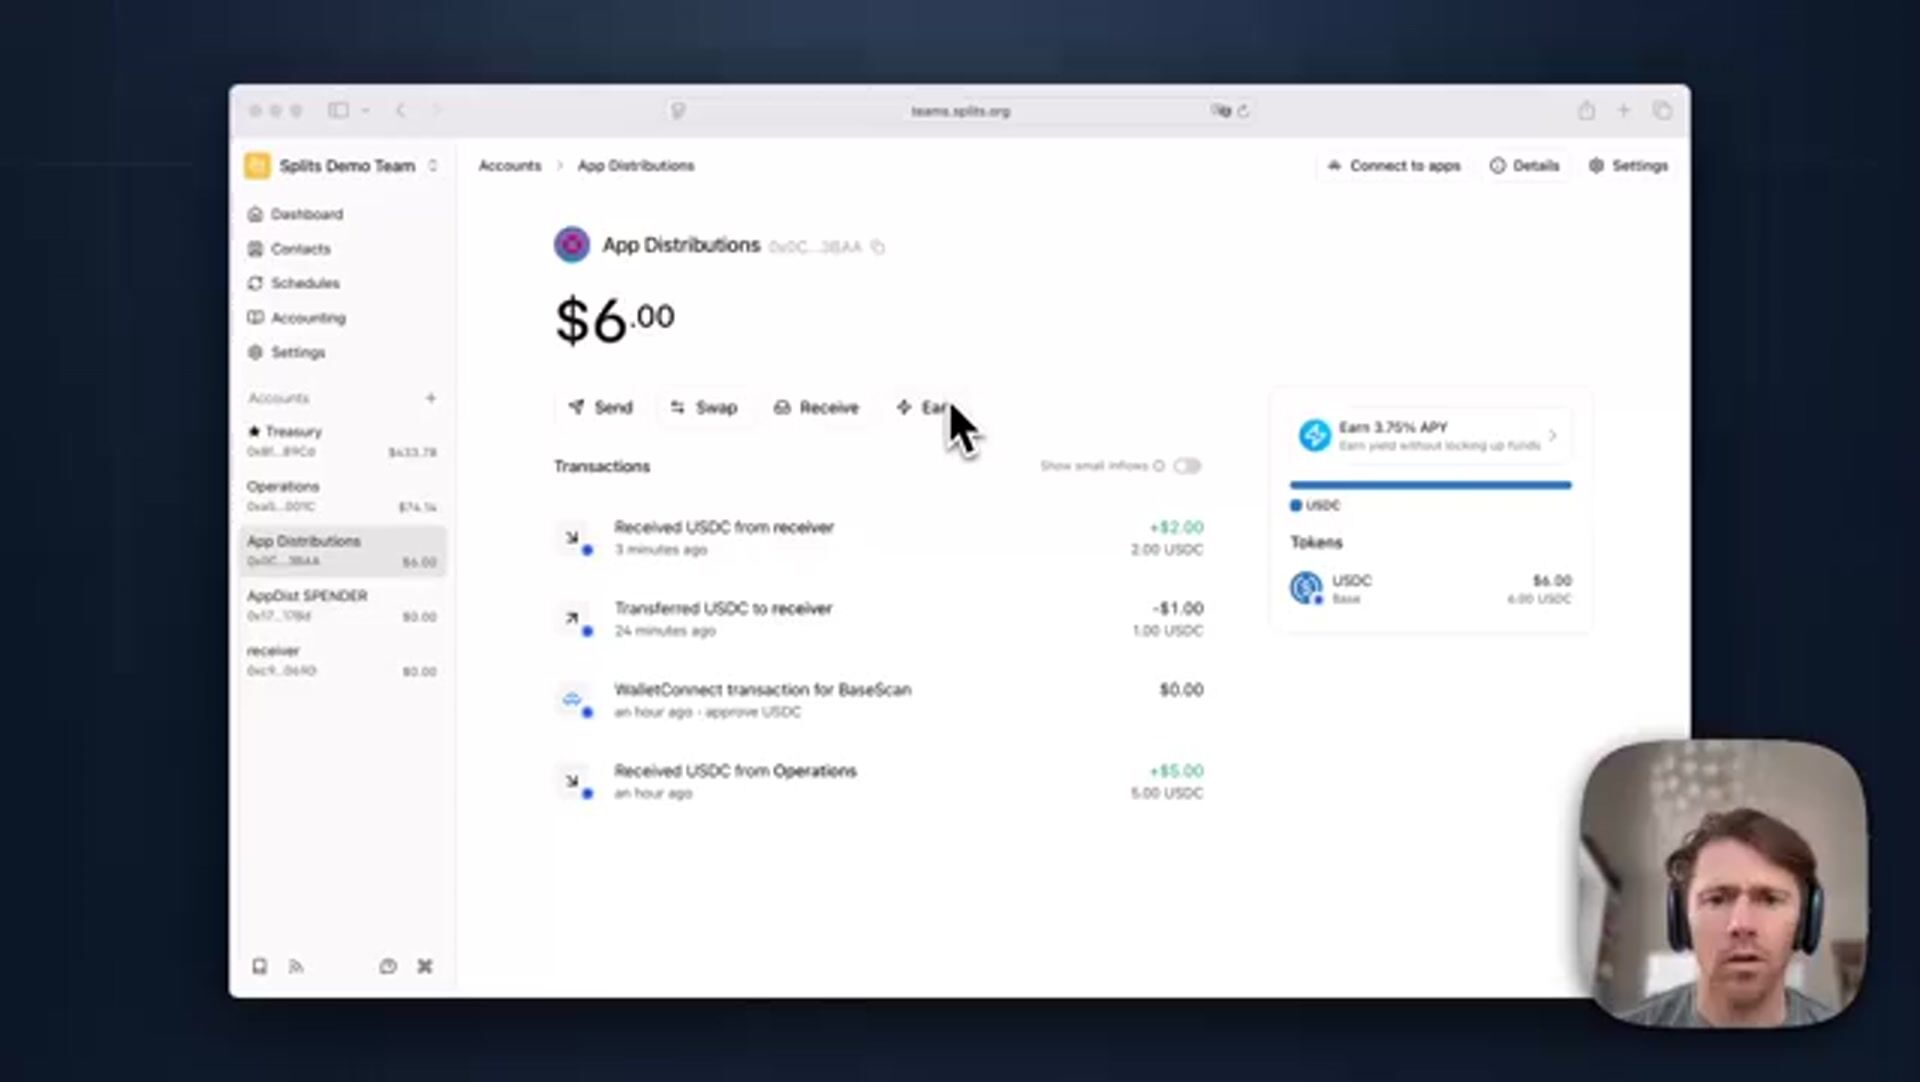
Task: Open Dashboard from sidebar
Action: coord(306,214)
